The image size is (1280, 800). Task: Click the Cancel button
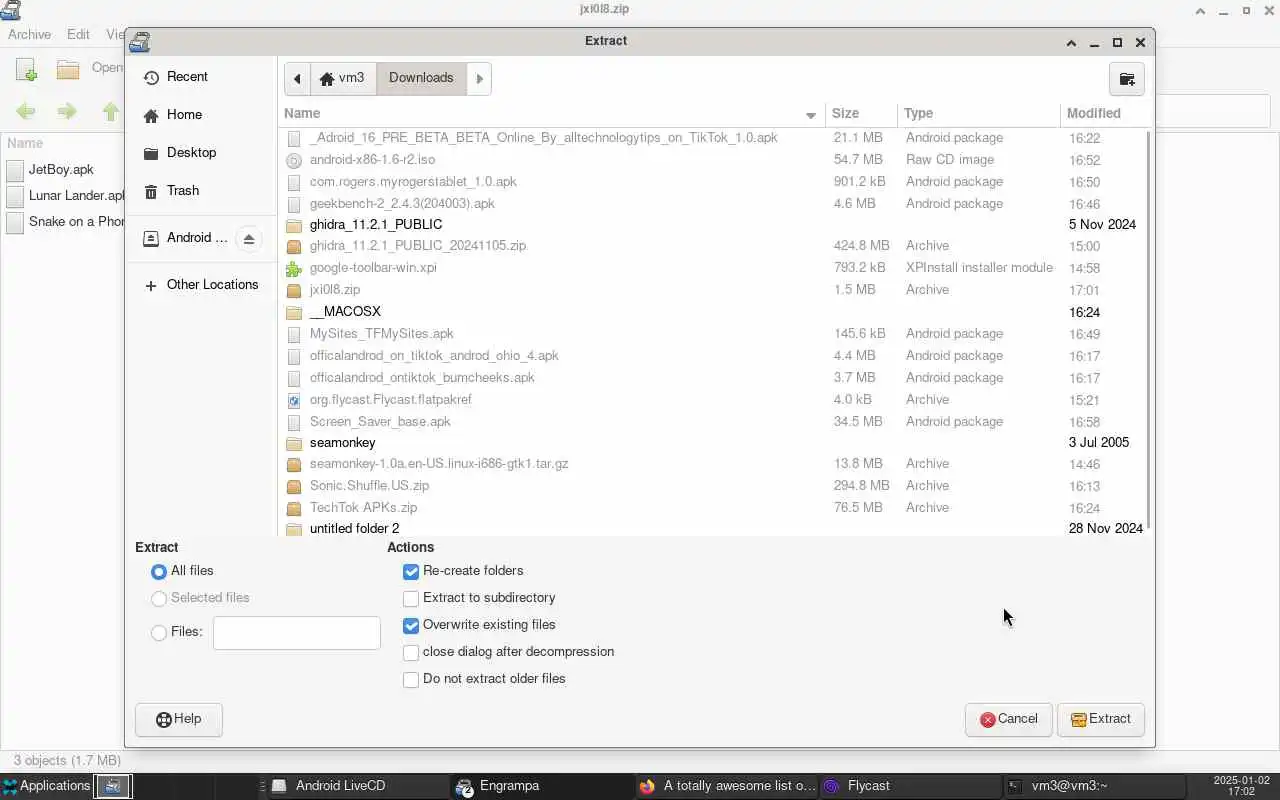pos(1008,719)
